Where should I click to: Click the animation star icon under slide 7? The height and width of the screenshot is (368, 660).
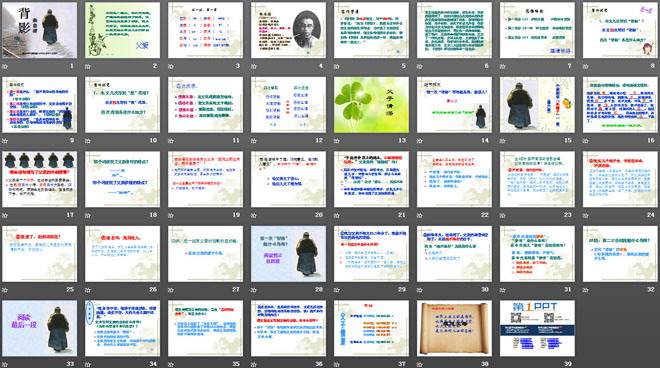tap(503, 66)
